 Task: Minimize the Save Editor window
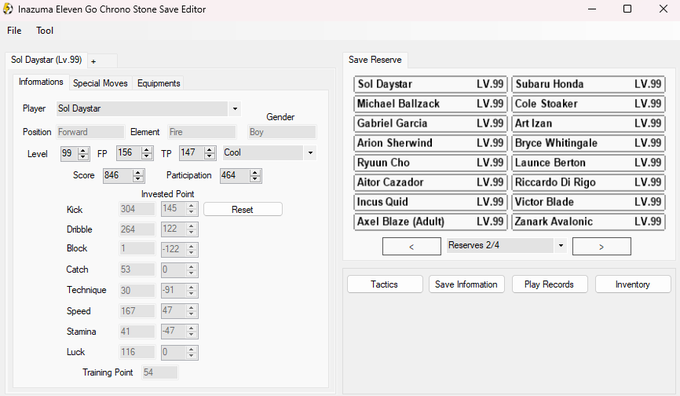[x=592, y=9]
